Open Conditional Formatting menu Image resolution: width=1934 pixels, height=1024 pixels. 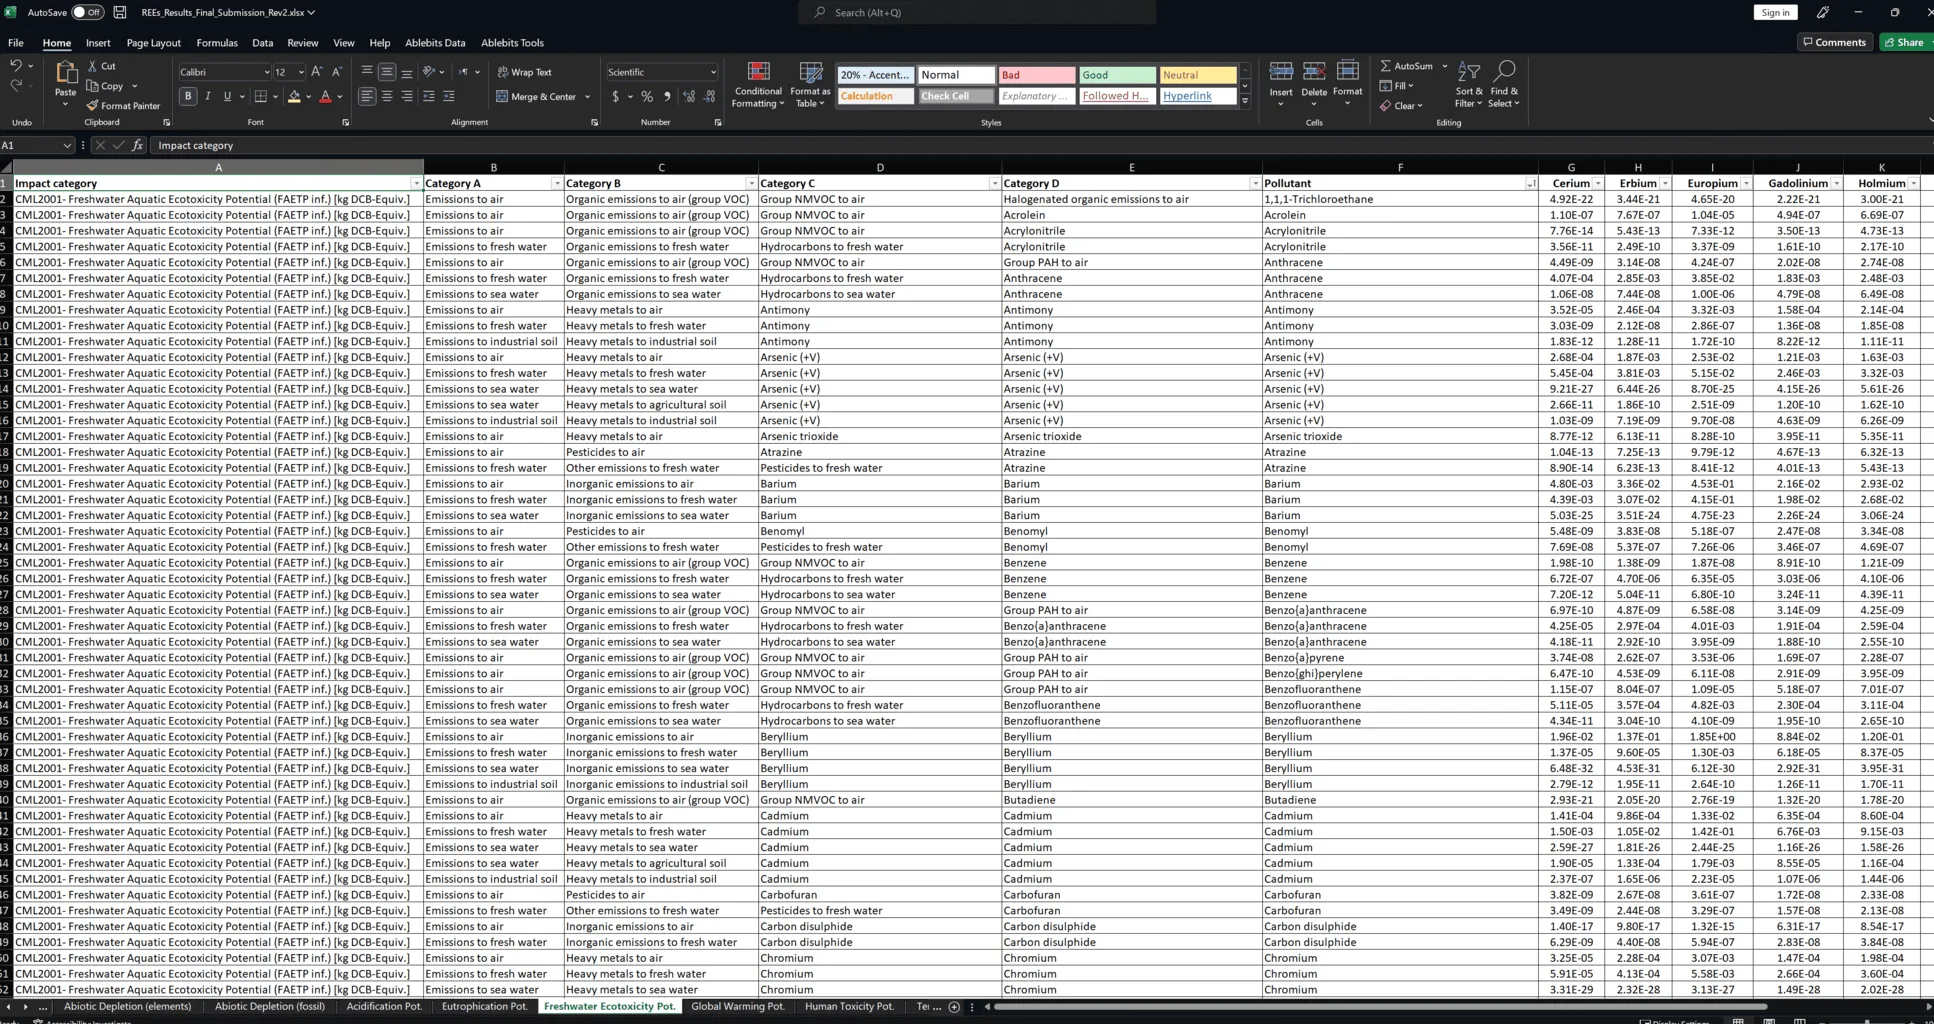pyautogui.click(x=758, y=85)
